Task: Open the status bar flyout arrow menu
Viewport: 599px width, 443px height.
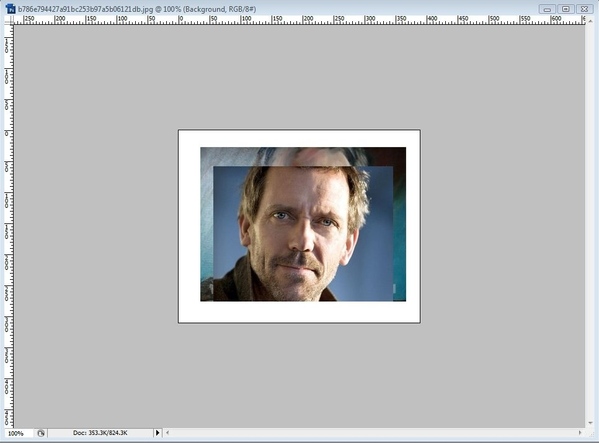Action: click(157, 433)
